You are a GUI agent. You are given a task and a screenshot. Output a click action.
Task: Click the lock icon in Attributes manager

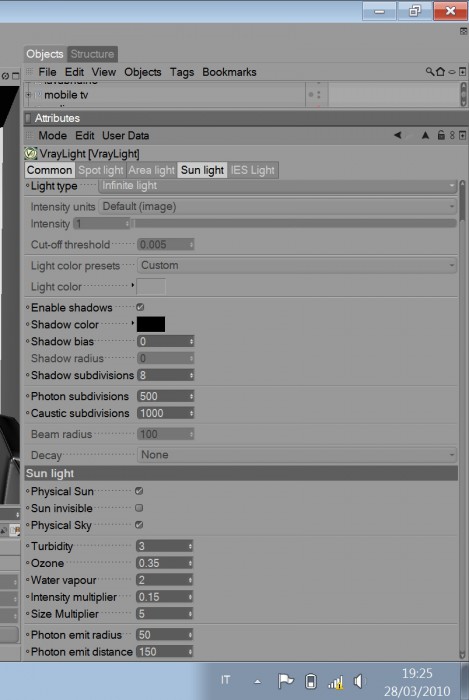(441, 135)
